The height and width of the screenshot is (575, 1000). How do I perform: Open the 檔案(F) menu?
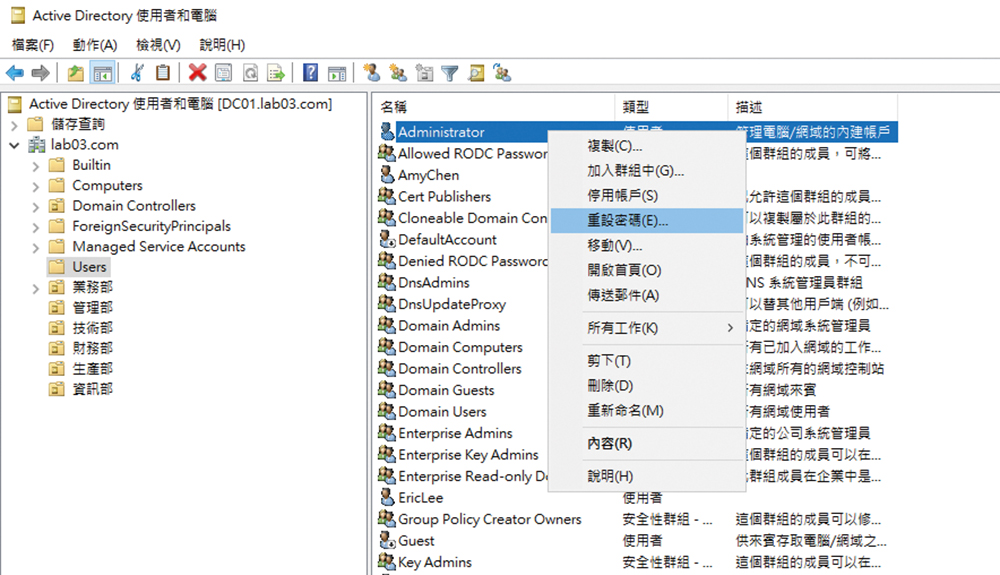click(33, 45)
